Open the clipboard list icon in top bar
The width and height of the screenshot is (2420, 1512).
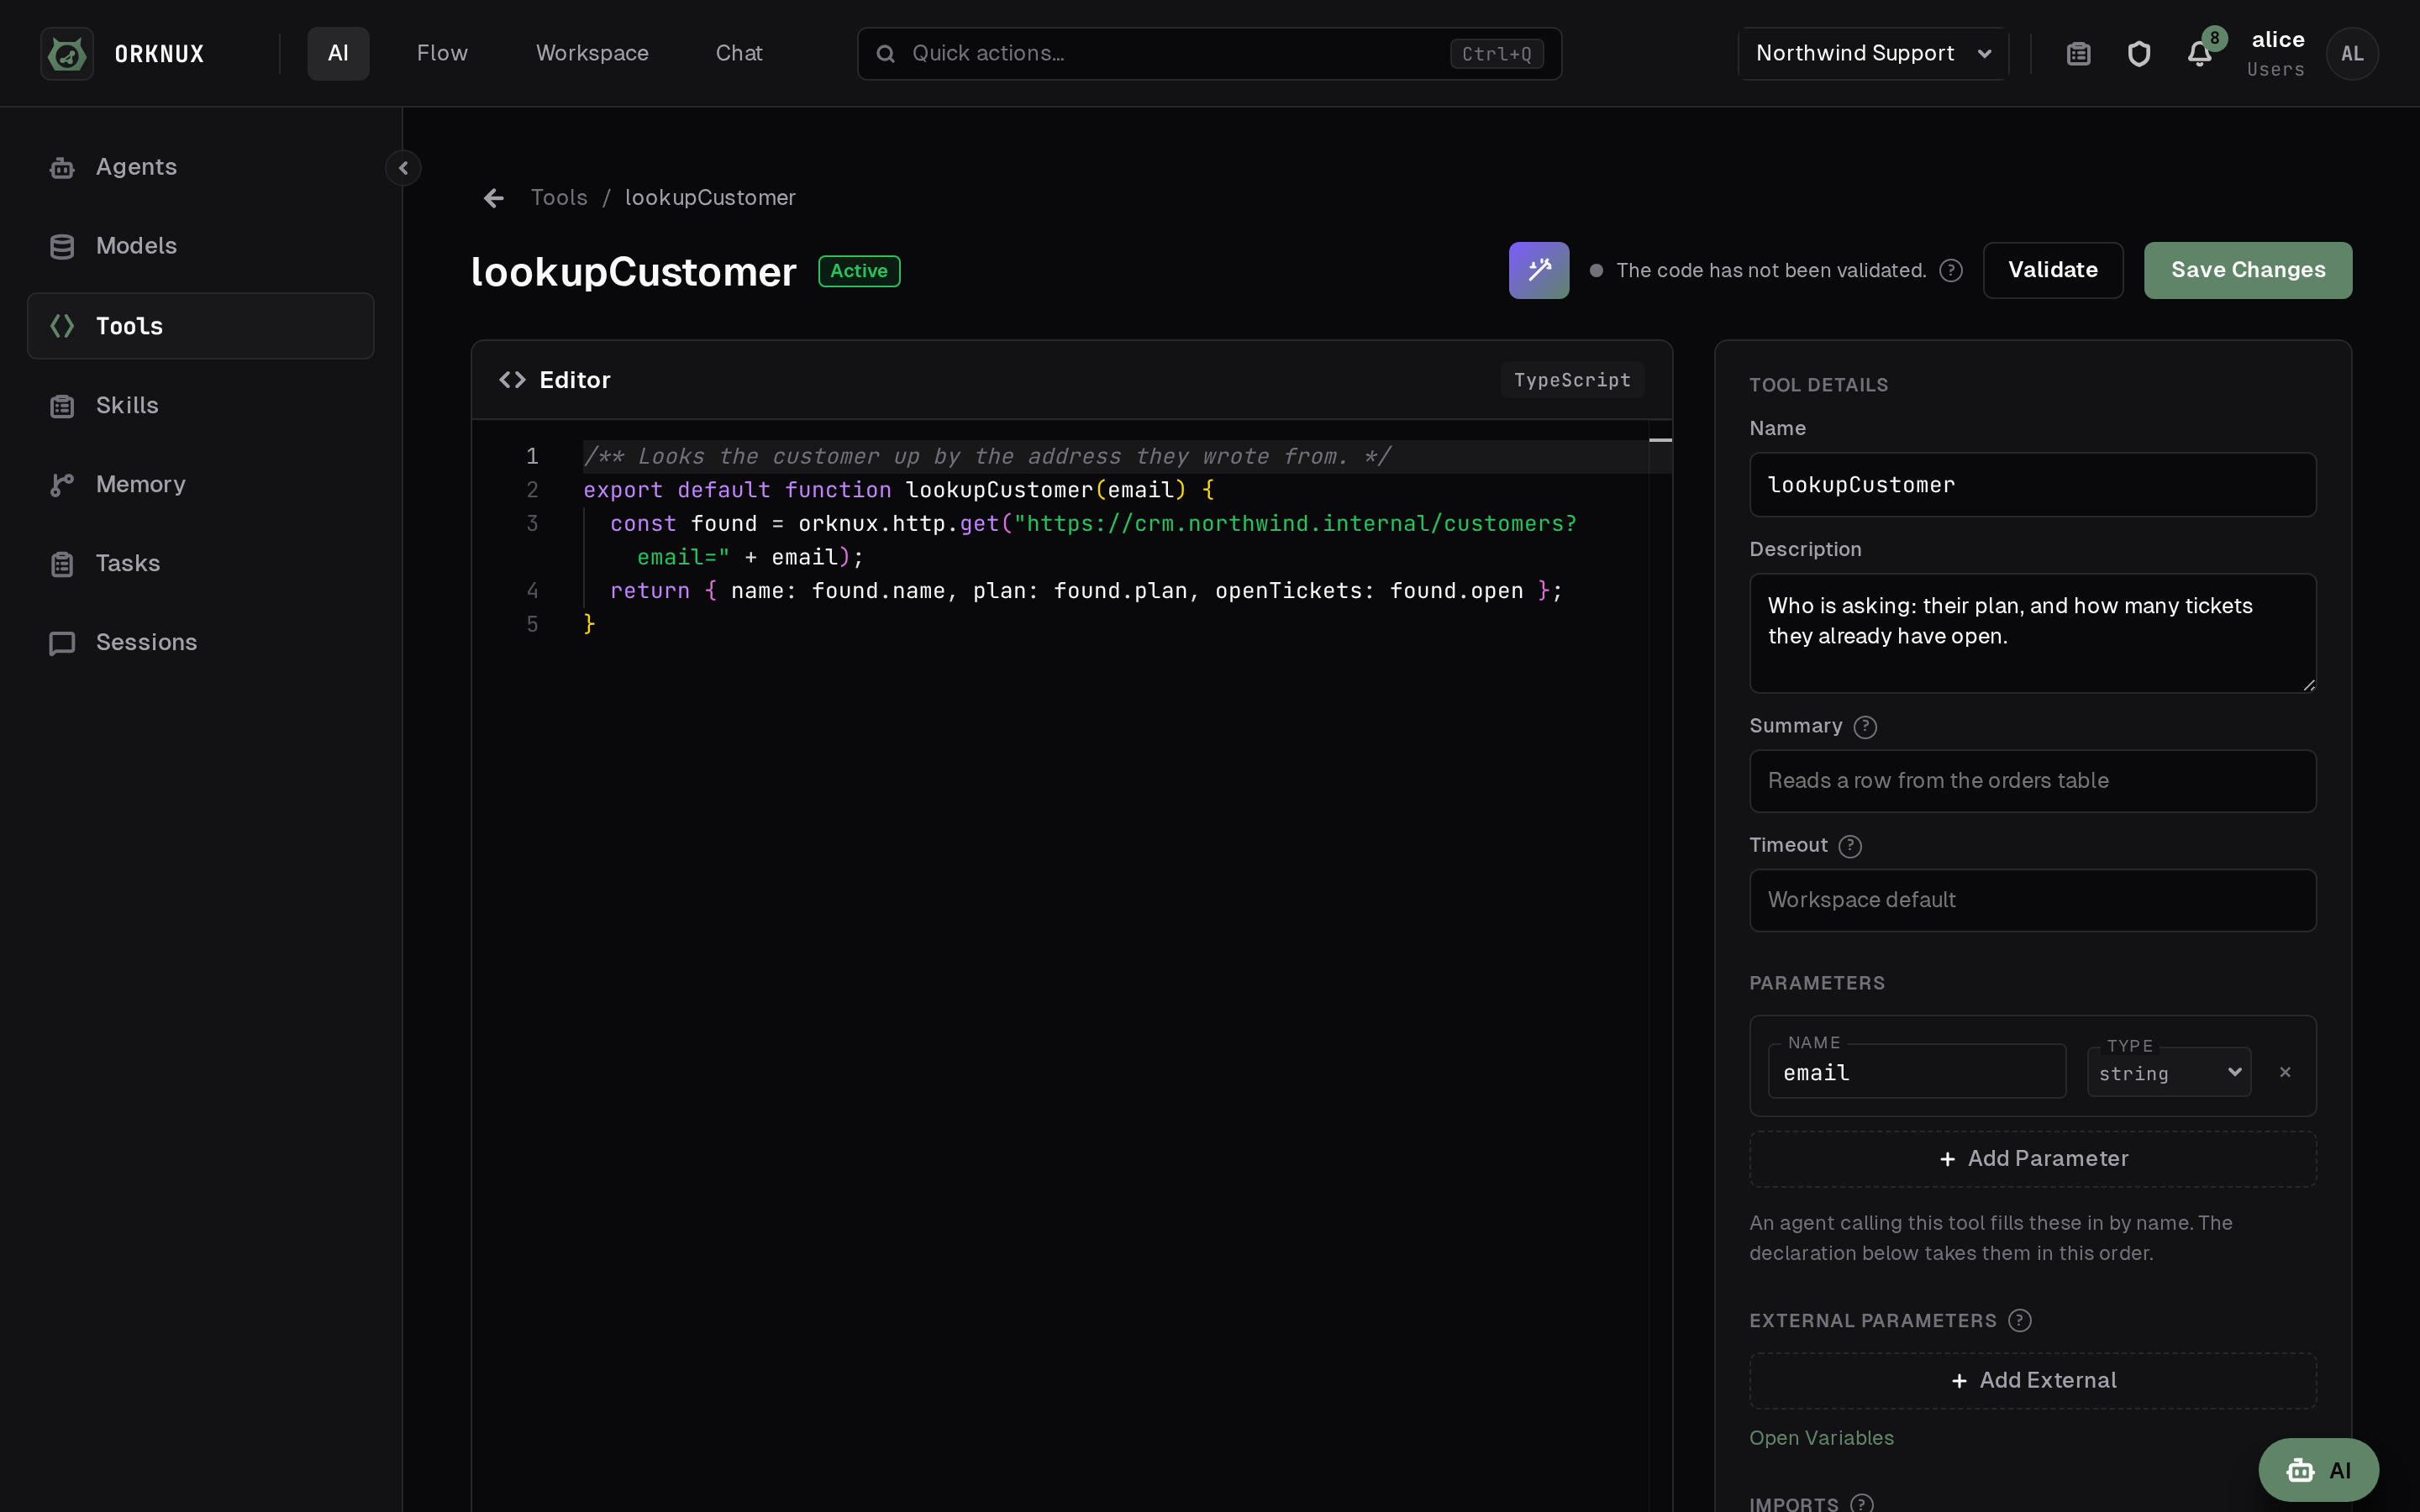2078,54
